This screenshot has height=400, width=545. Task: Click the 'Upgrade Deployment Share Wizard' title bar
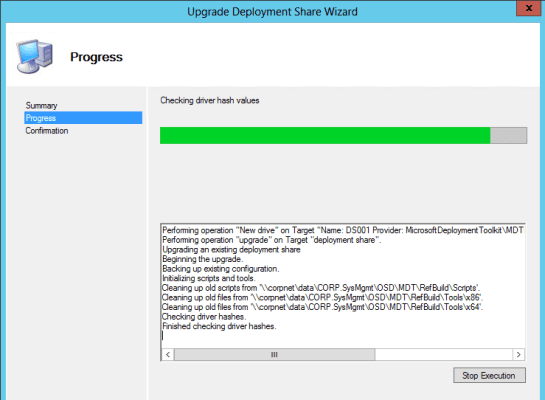coord(272,11)
